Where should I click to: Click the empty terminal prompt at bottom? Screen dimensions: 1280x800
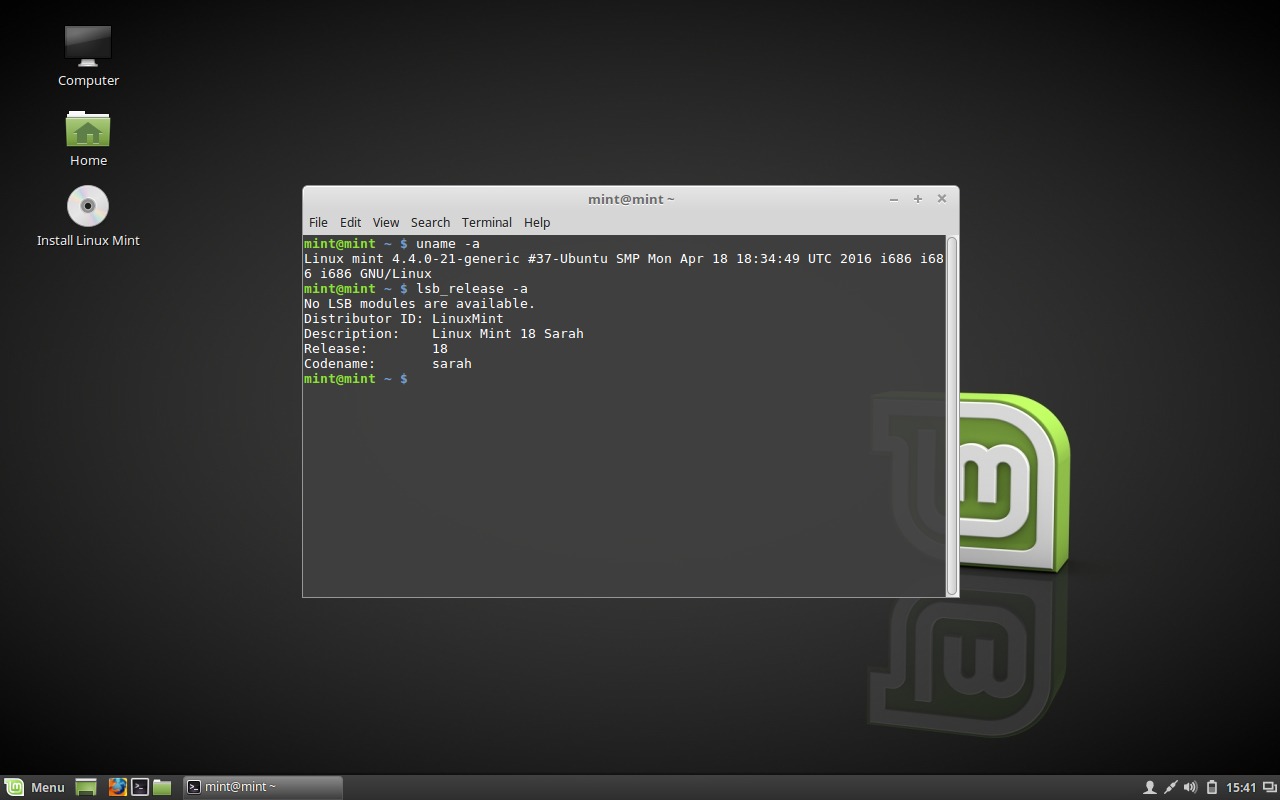coord(356,378)
